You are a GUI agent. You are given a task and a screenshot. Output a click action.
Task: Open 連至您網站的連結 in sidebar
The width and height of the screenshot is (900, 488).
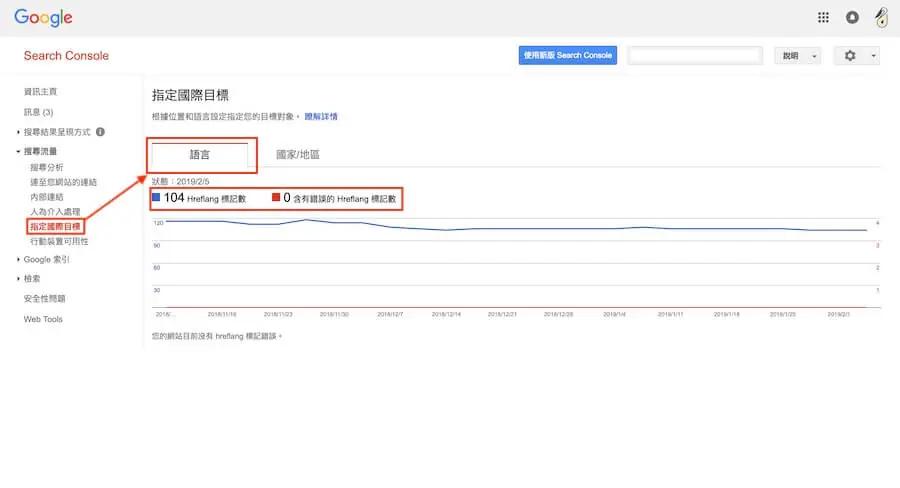tap(63, 183)
